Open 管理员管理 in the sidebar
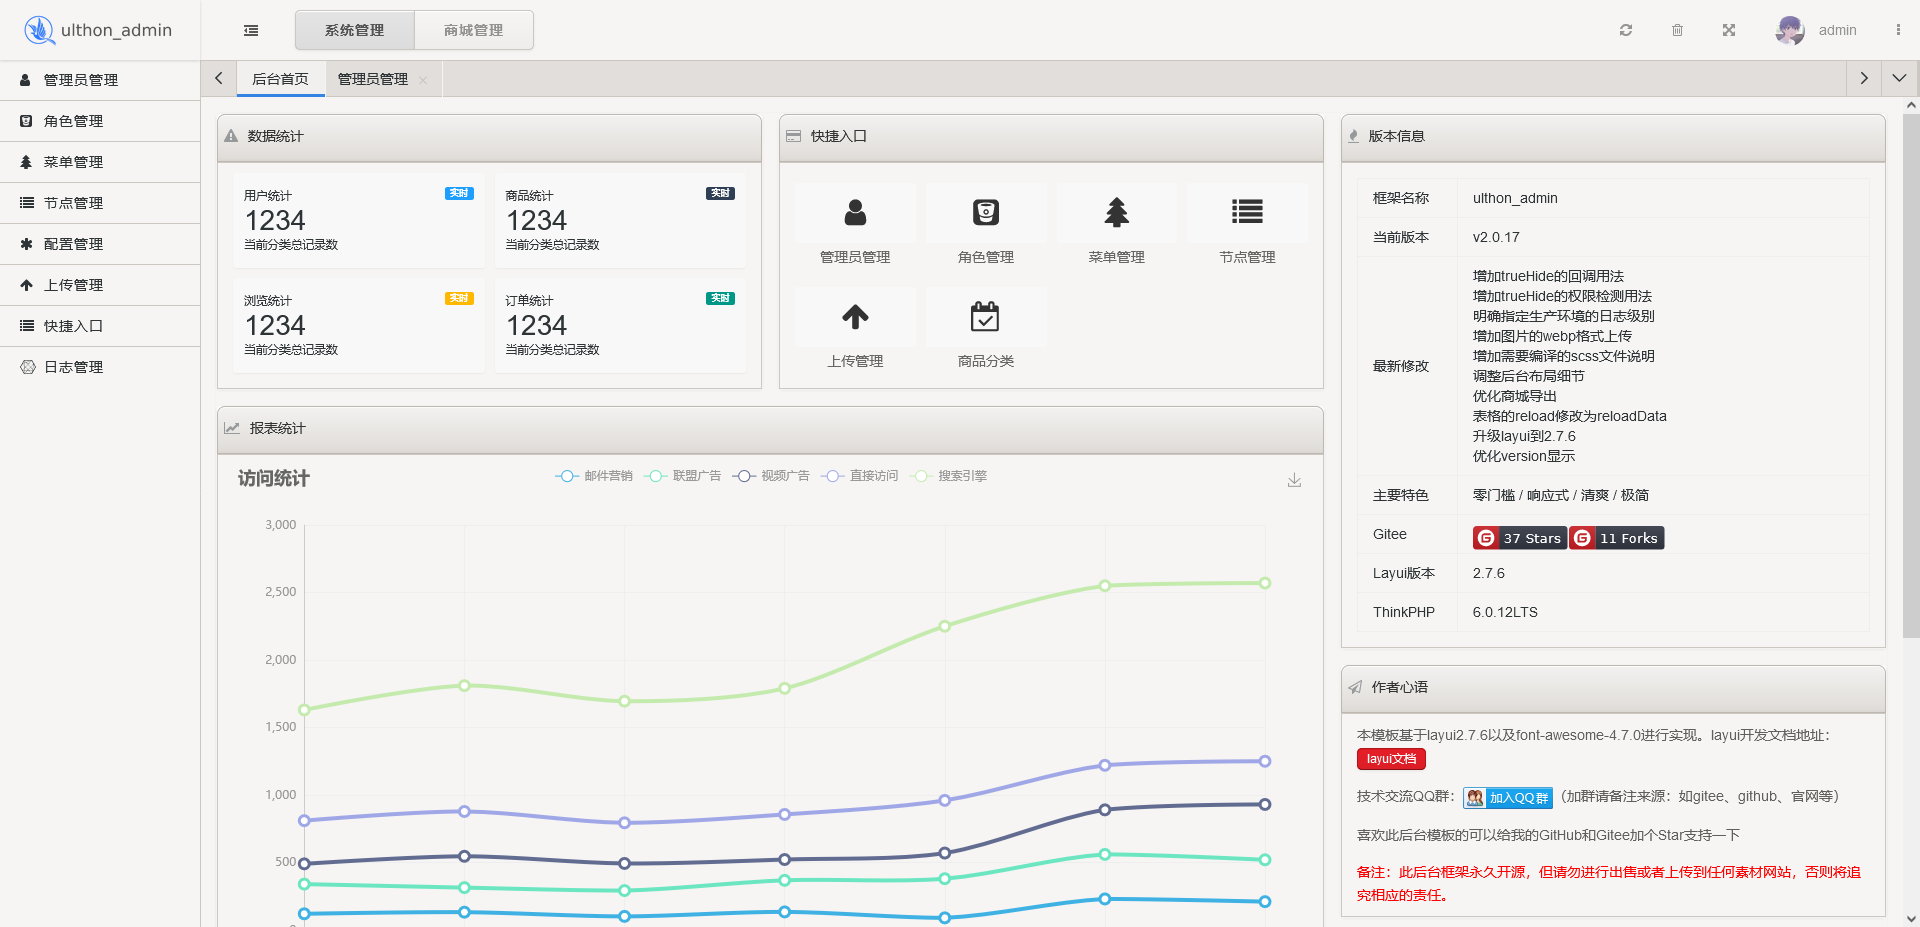The image size is (1920, 927). tap(100, 80)
